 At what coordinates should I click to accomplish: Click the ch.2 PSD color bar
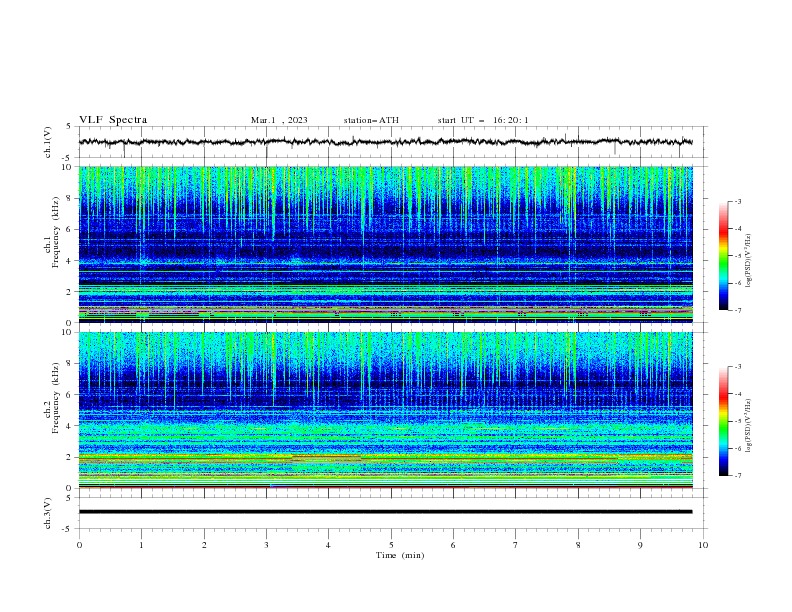click(x=723, y=421)
